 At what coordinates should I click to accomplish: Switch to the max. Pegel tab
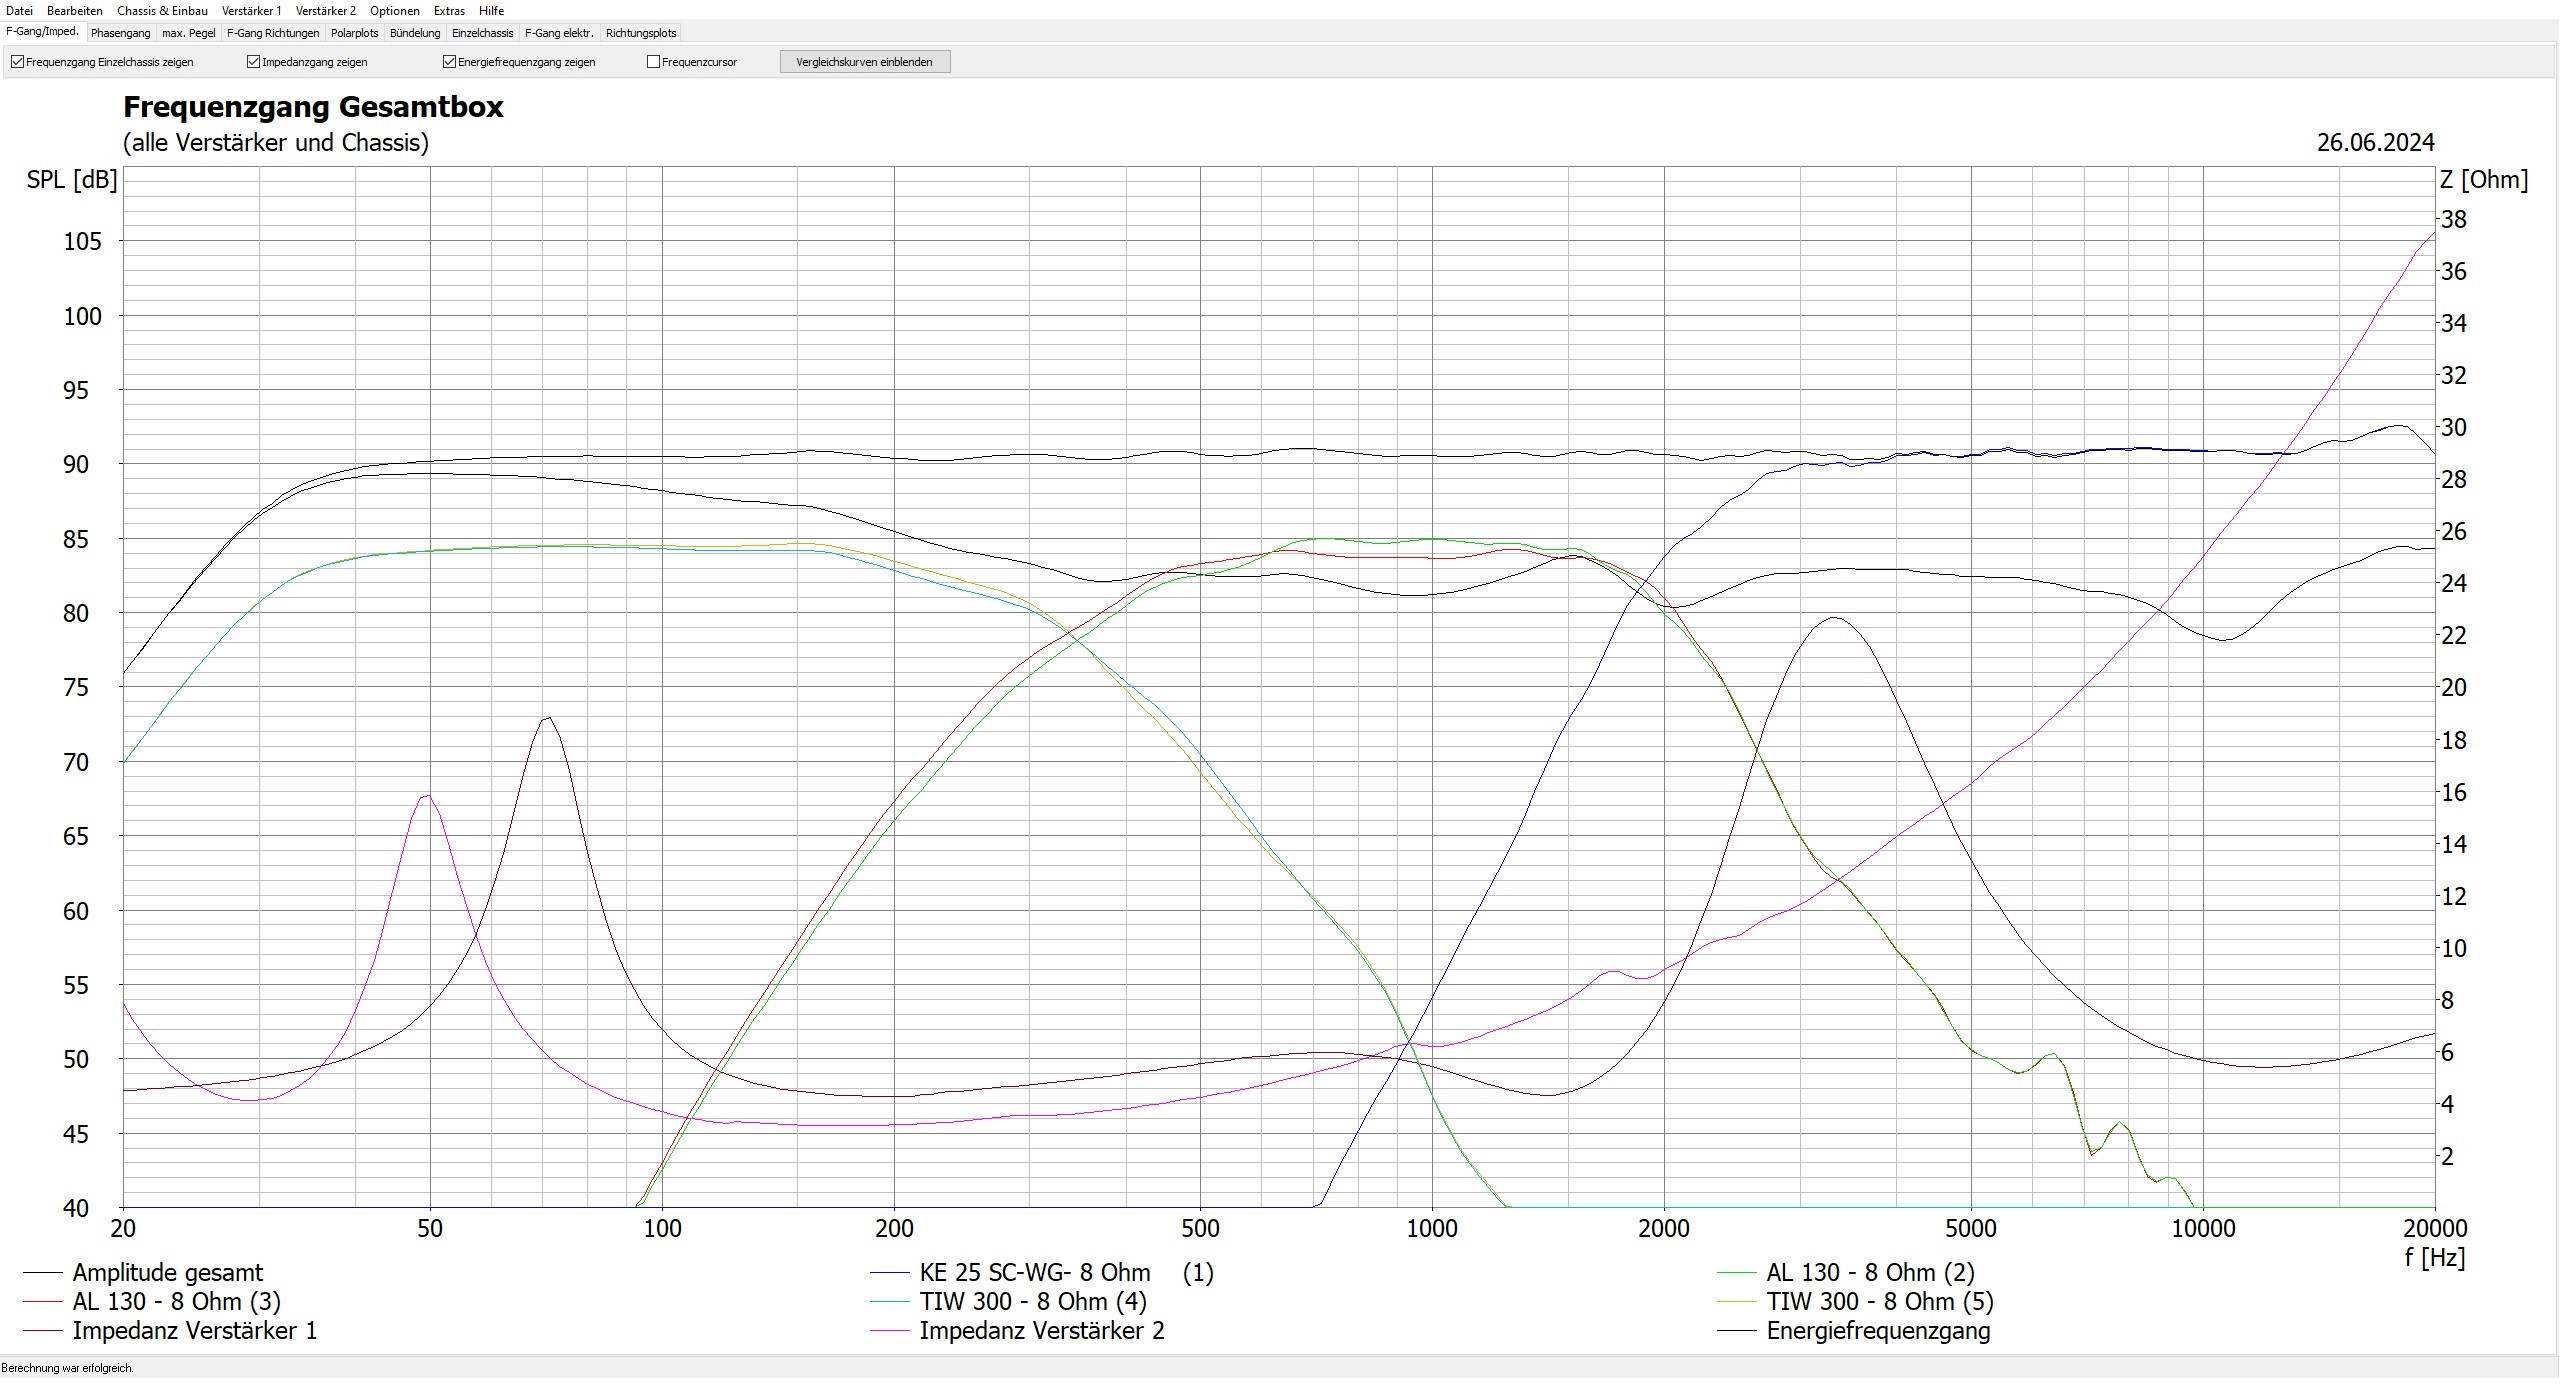tap(188, 33)
